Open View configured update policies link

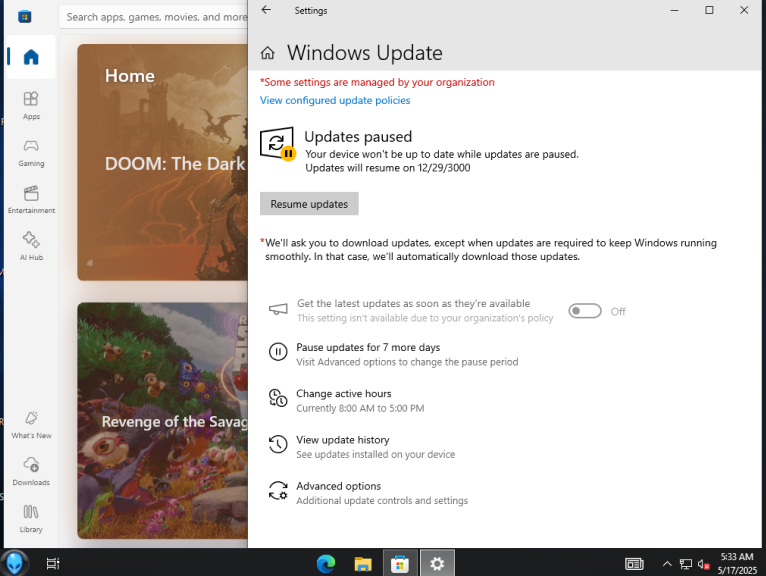[x=335, y=100]
